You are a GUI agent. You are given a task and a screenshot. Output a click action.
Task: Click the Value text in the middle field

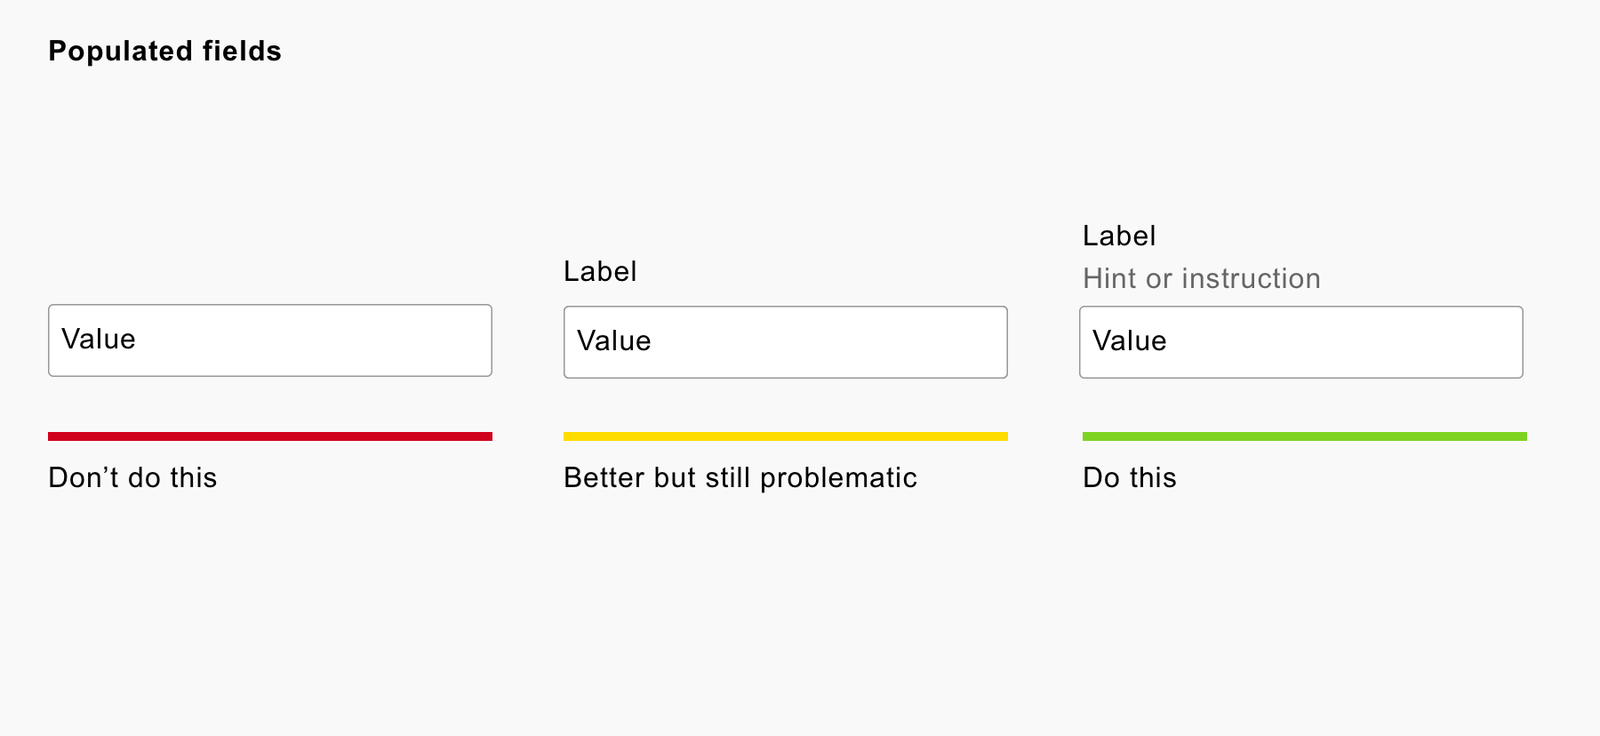(614, 341)
